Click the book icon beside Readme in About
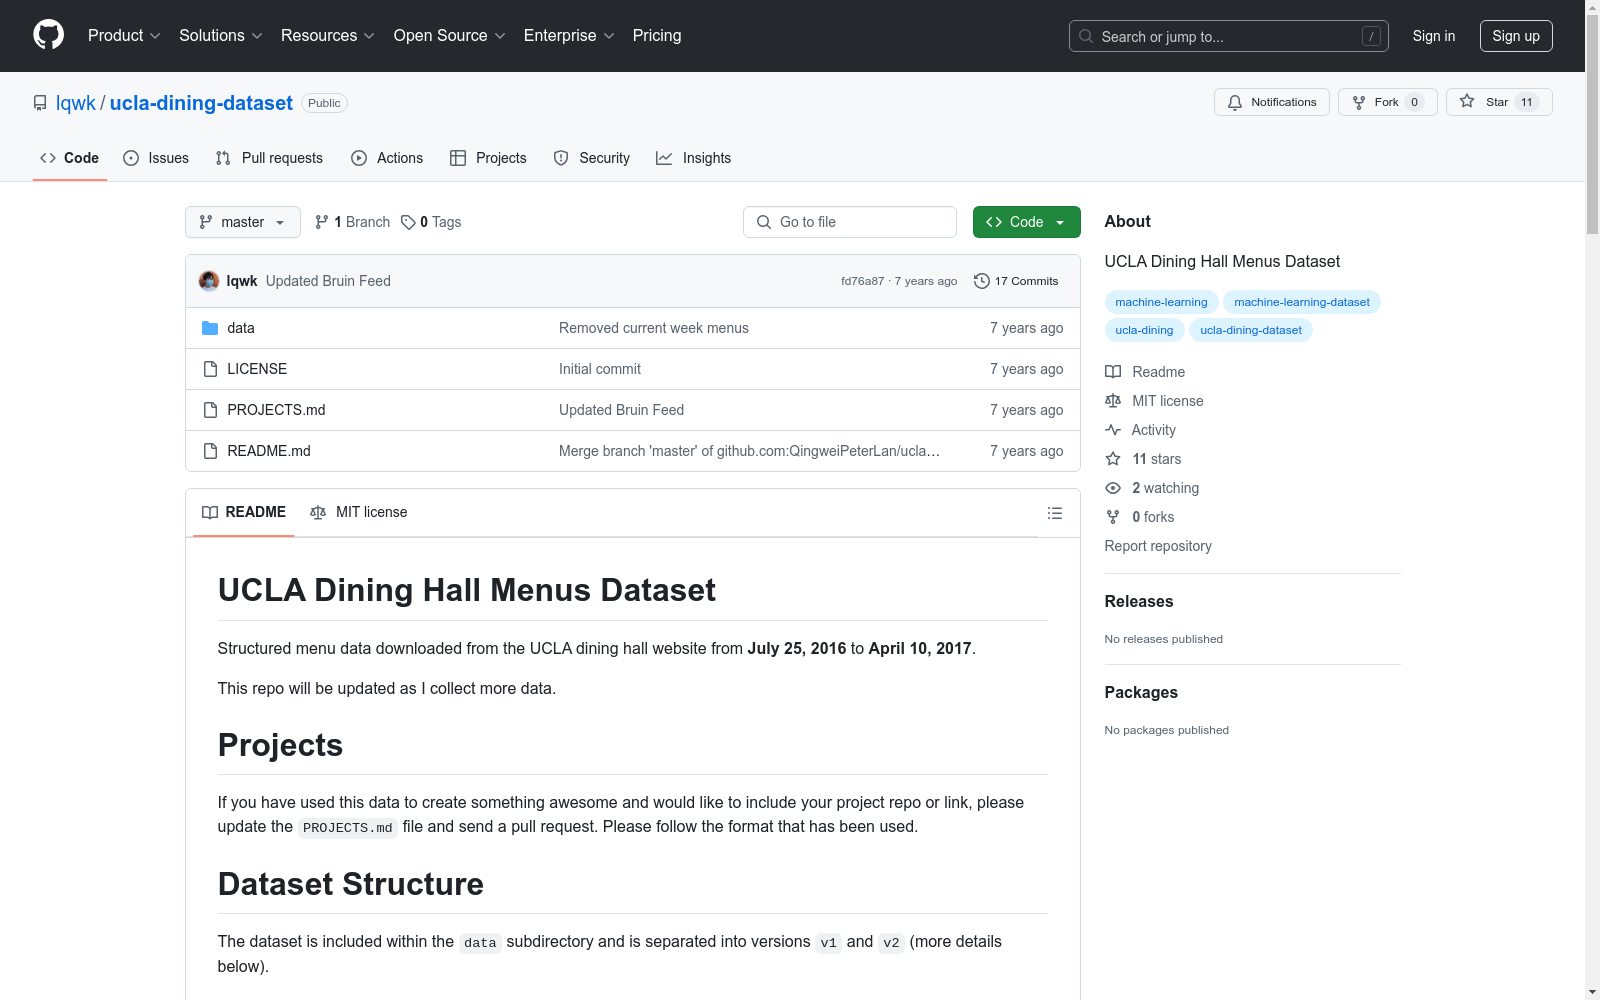The image size is (1600, 1000). pyautogui.click(x=1113, y=372)
